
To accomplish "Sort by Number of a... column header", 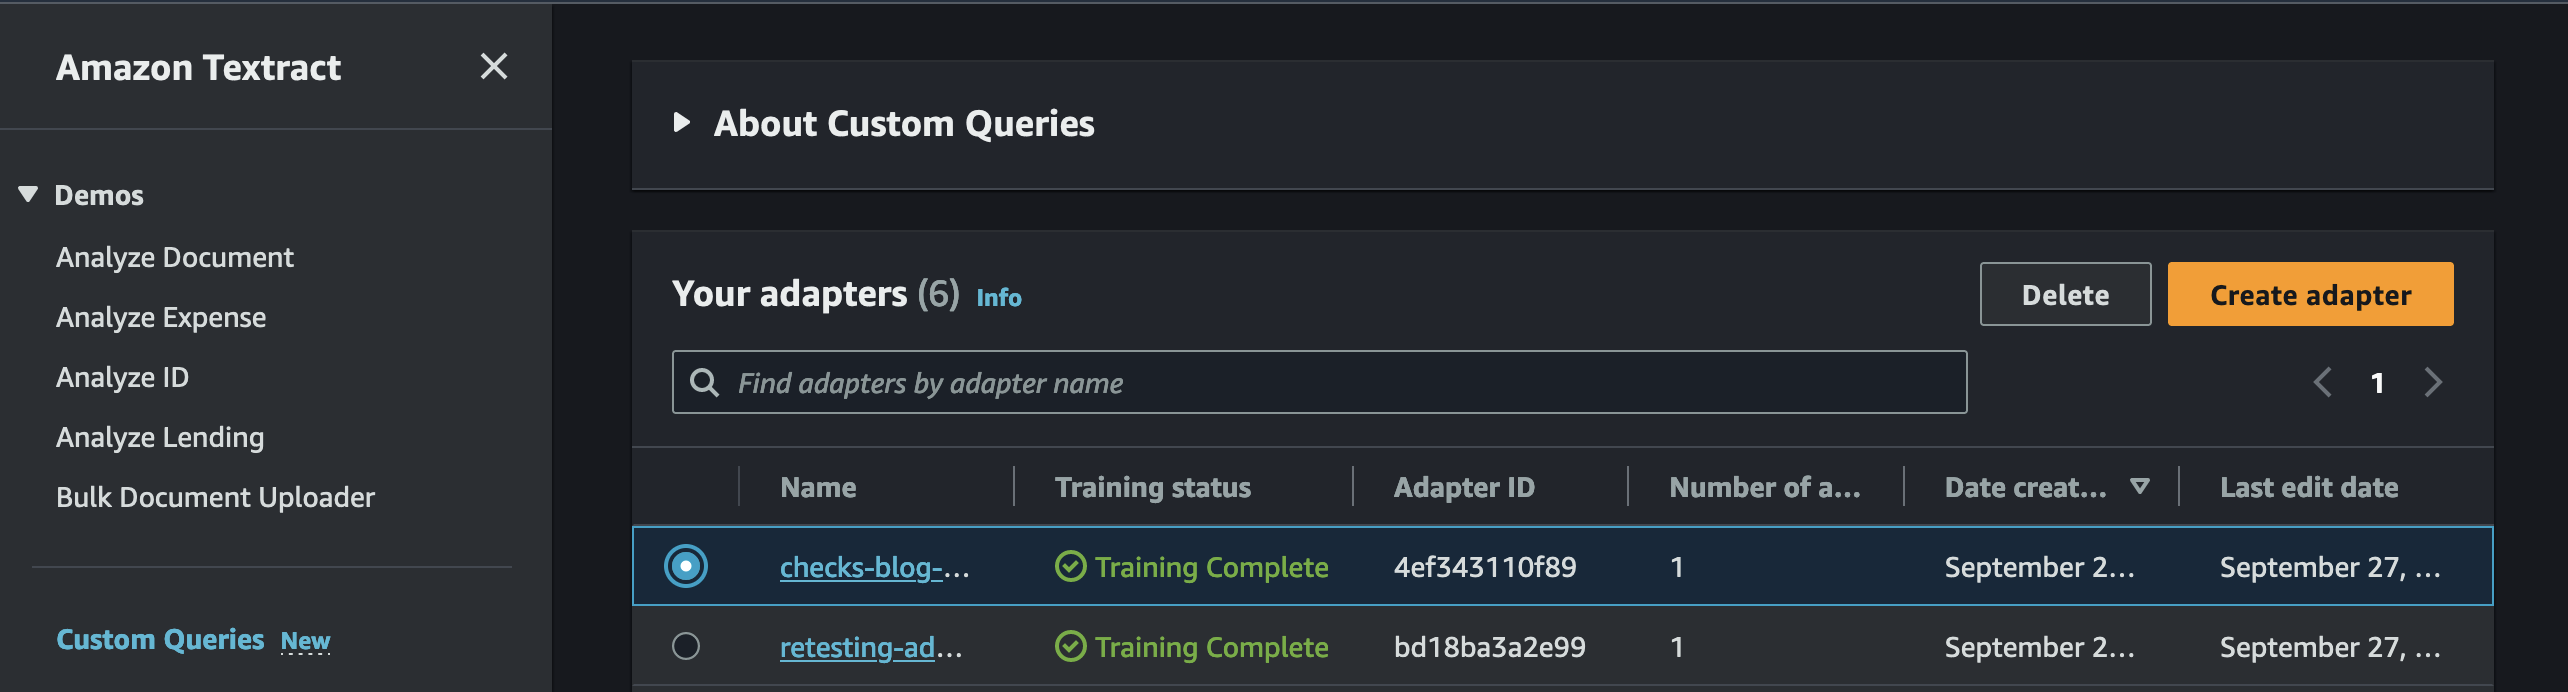I will coord(1765,487).
